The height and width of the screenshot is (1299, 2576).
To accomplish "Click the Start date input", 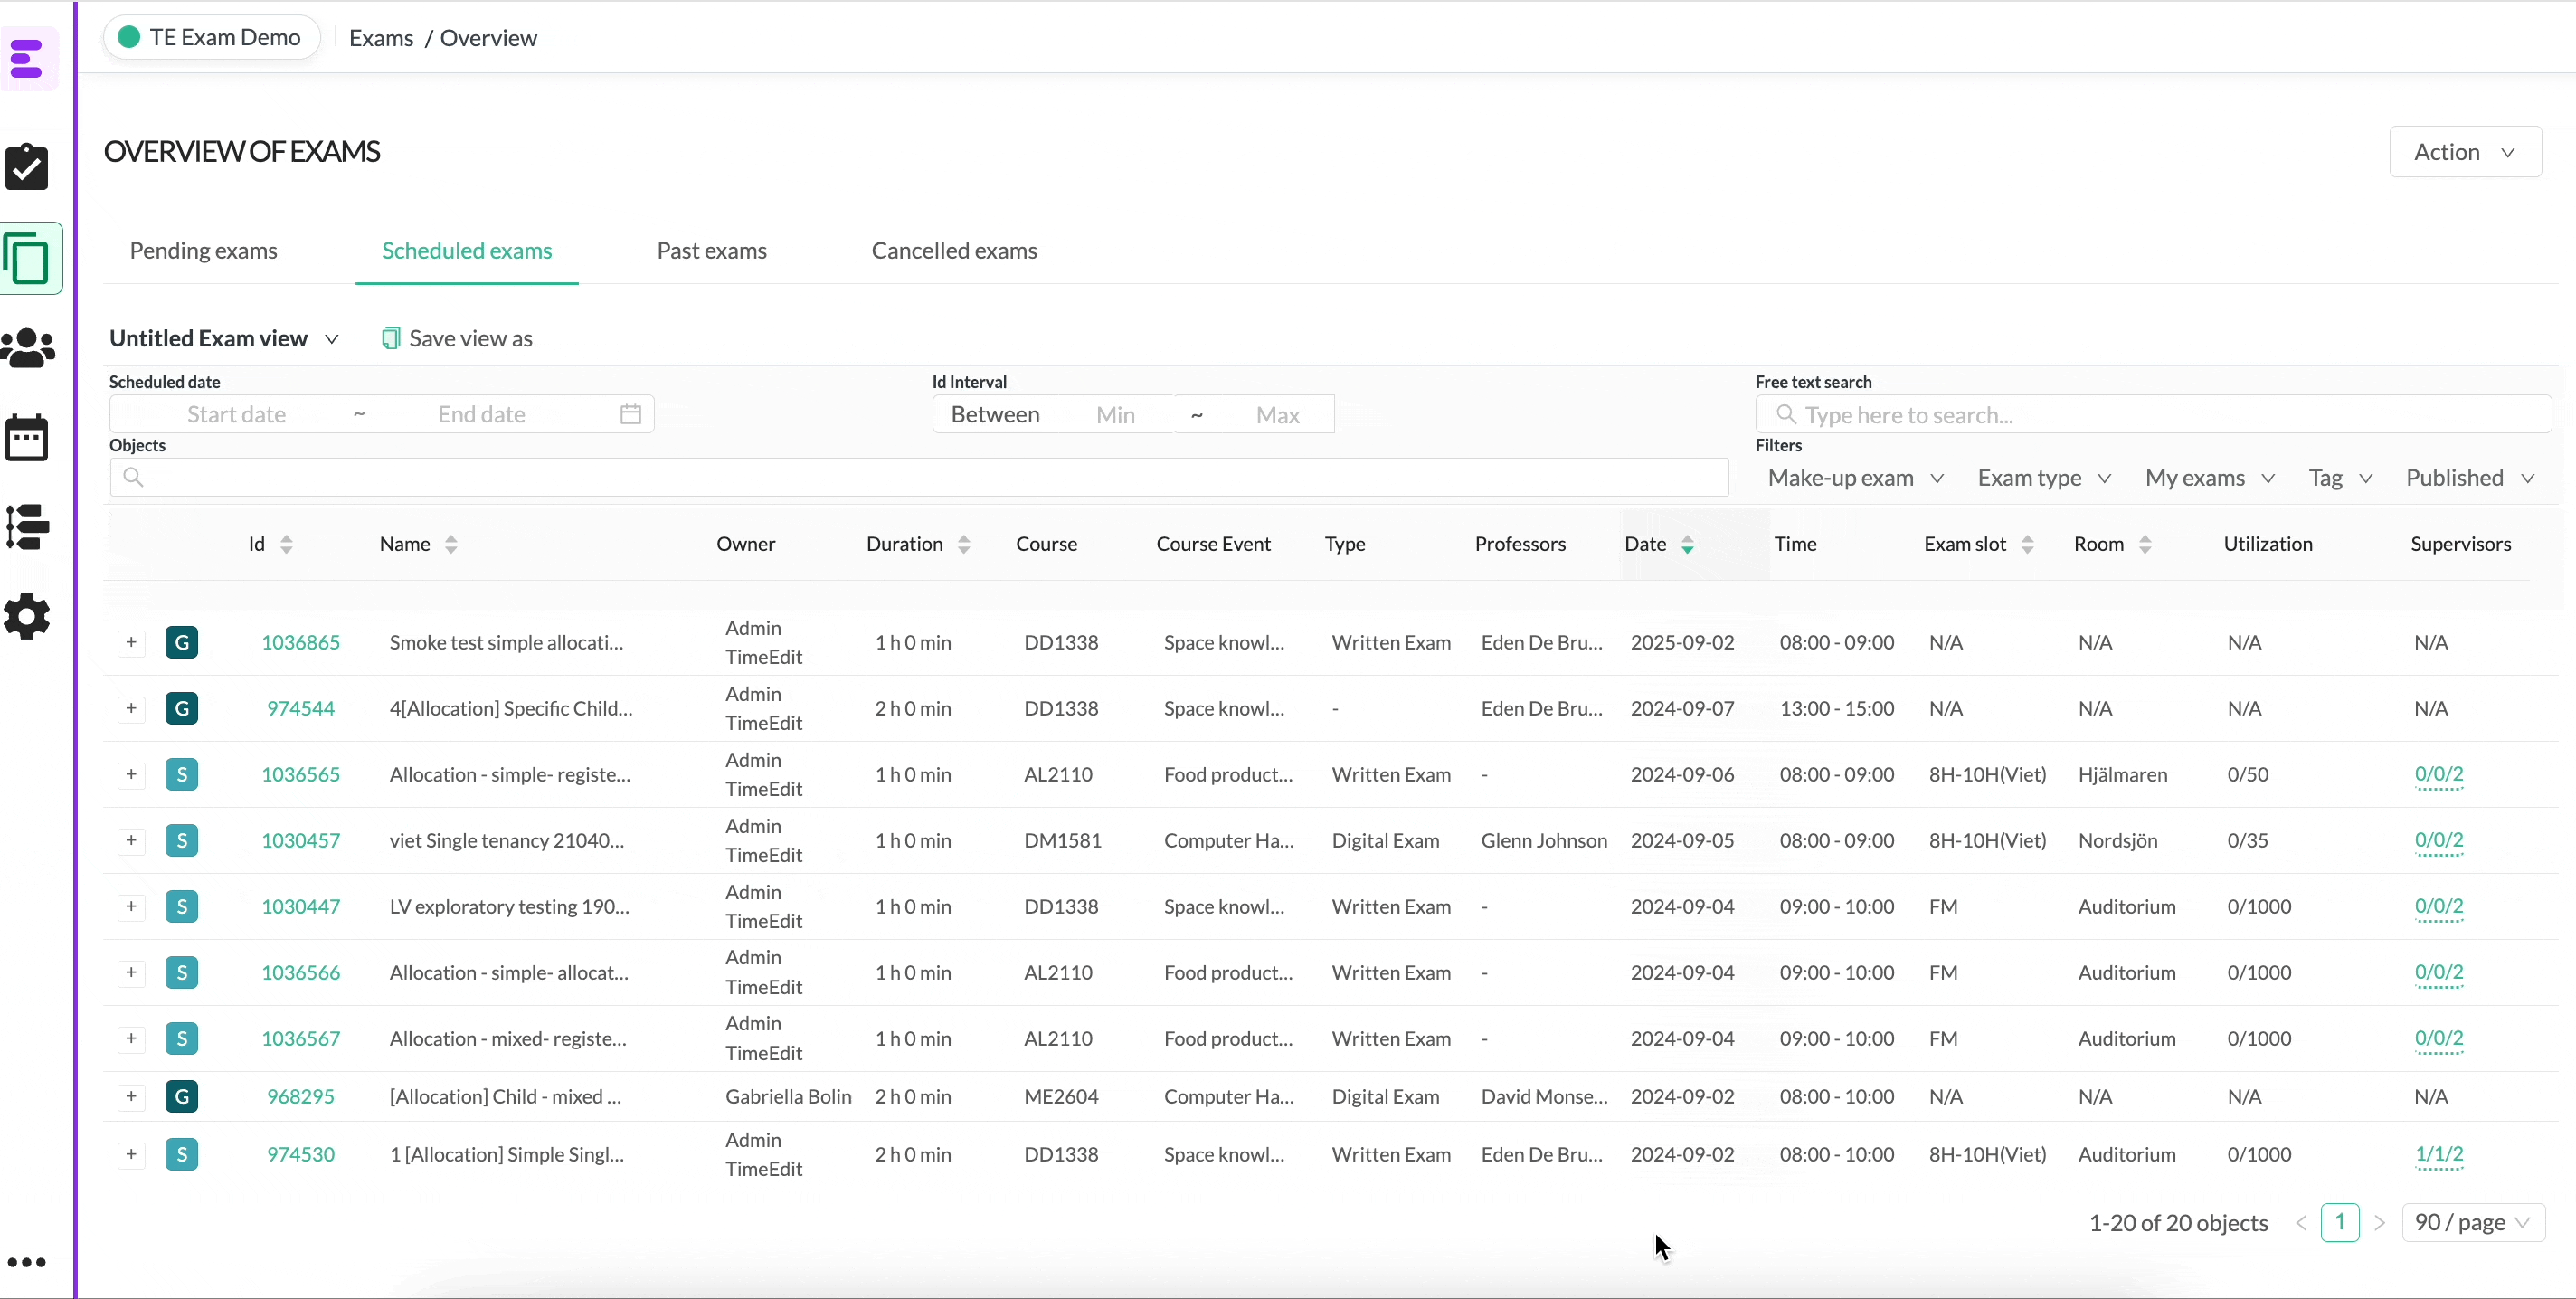I will pos(236,414).
